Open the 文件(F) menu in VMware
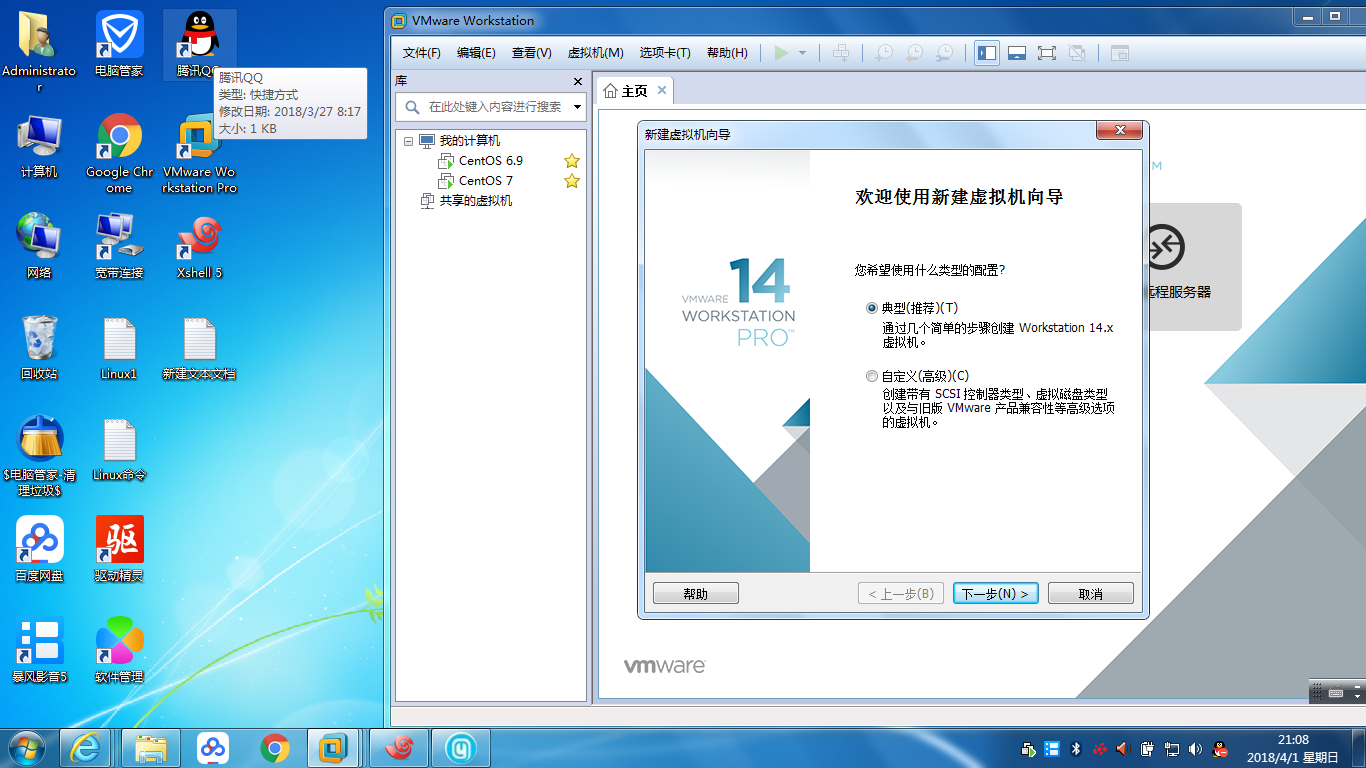The height and width of the screenshot is (768, 1366). point(422,53)
